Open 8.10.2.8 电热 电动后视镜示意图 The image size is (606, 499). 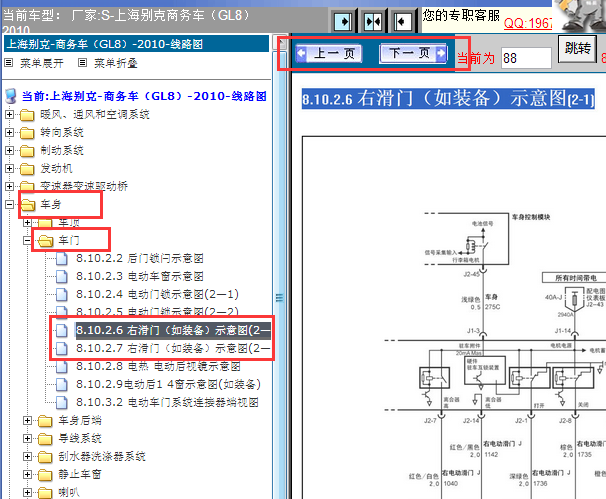coord(158,366)
